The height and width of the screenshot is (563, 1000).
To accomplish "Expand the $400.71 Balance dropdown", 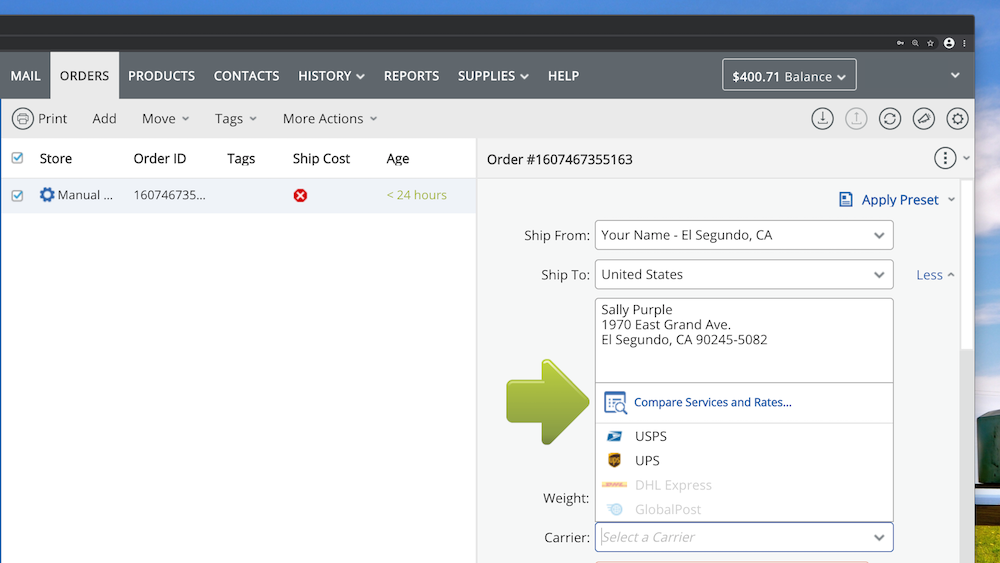I will coord(789,76).
